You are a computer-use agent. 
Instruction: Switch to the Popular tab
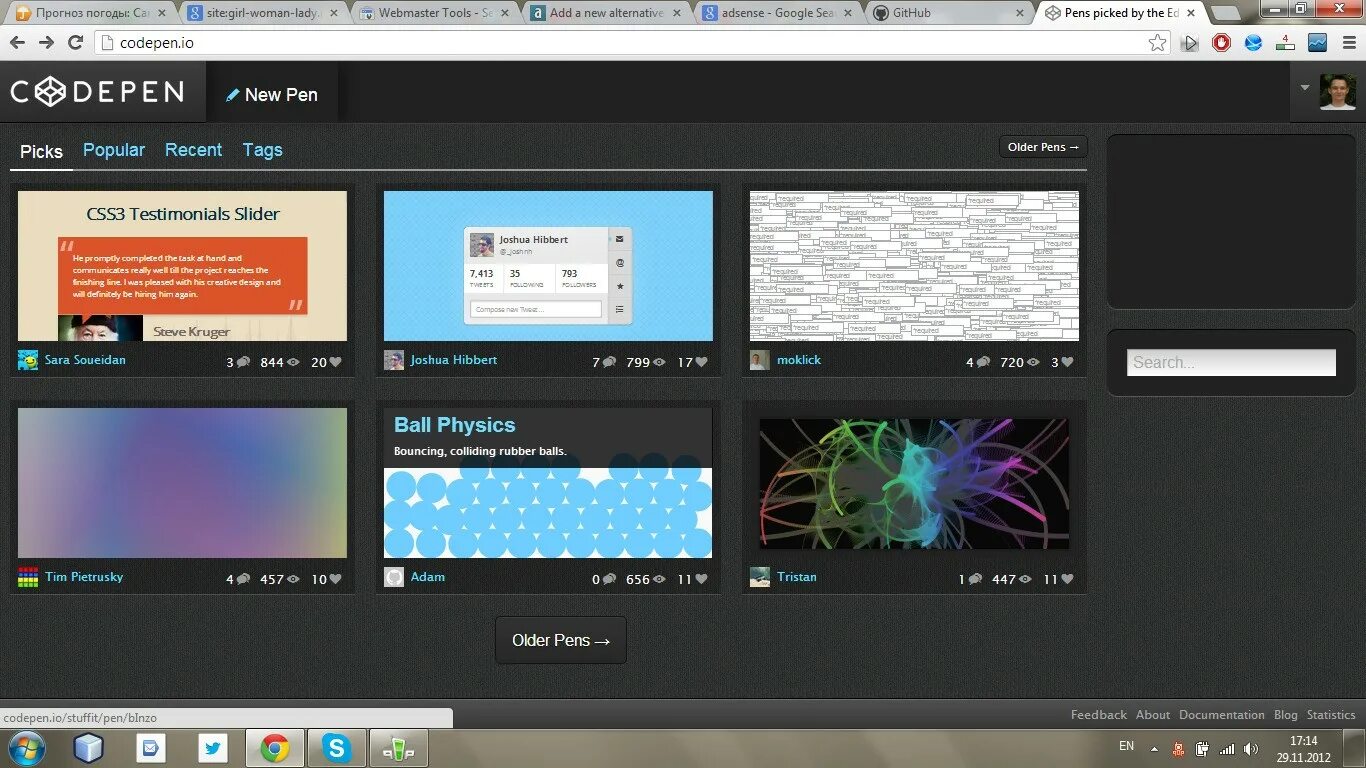click(x=114, y=150)
